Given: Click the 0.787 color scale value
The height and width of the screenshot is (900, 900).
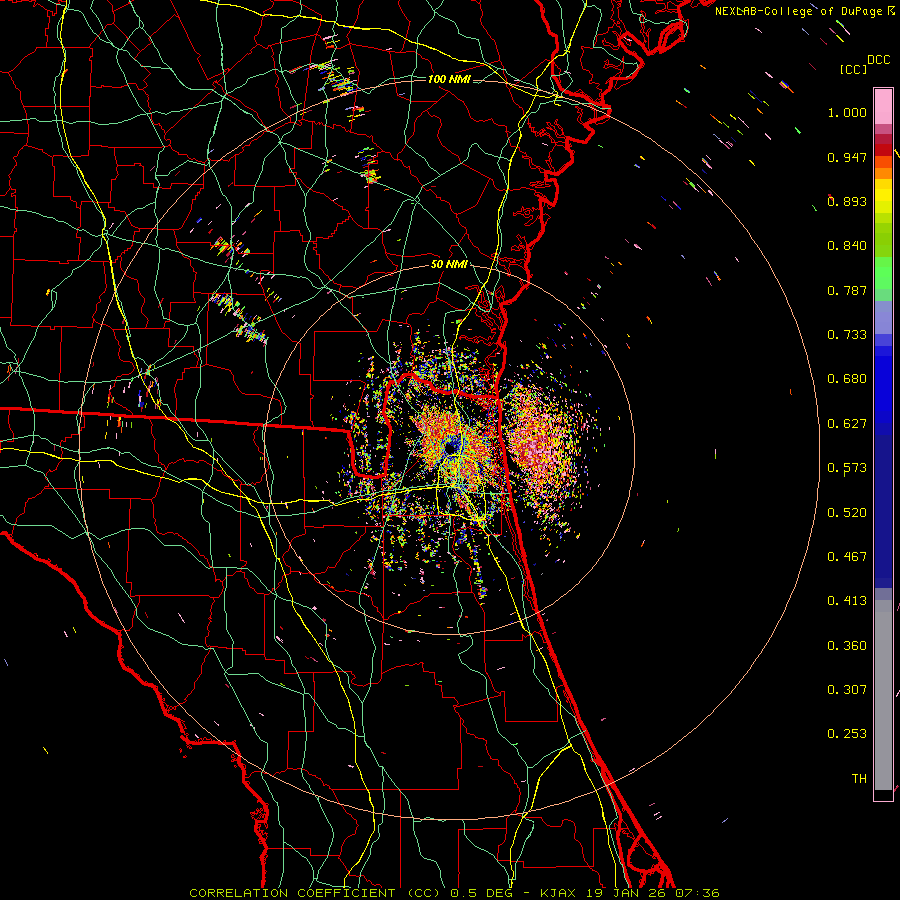Looking at the screenshot, I should point(847,290).
